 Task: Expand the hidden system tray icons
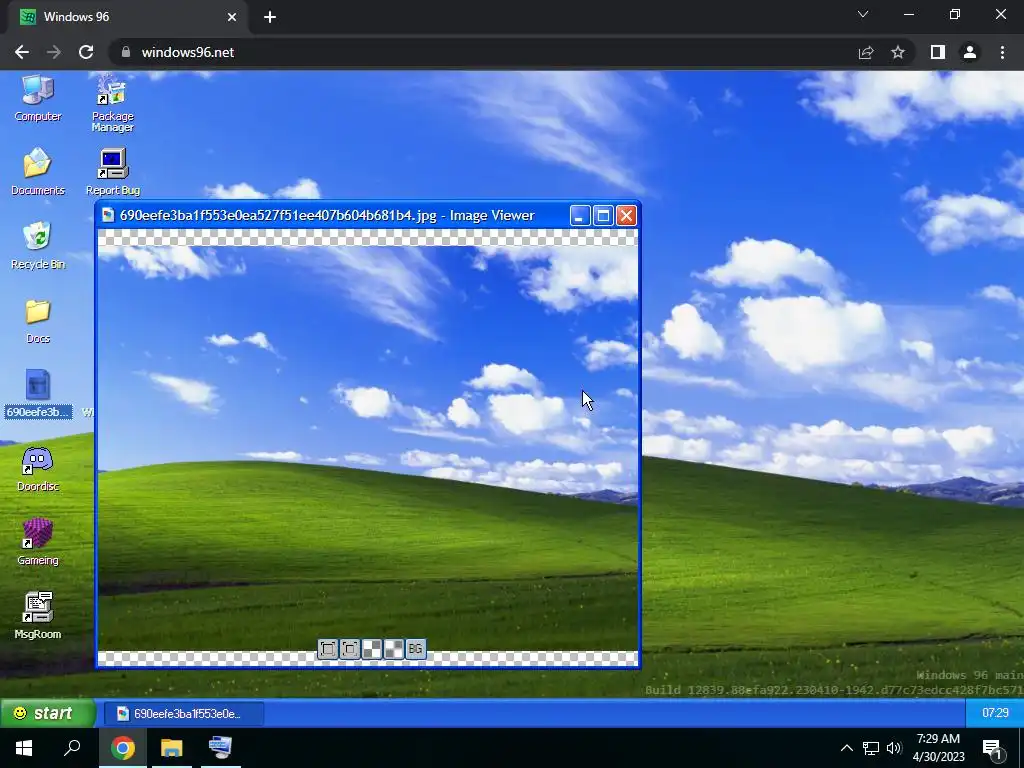coord(846,748)
